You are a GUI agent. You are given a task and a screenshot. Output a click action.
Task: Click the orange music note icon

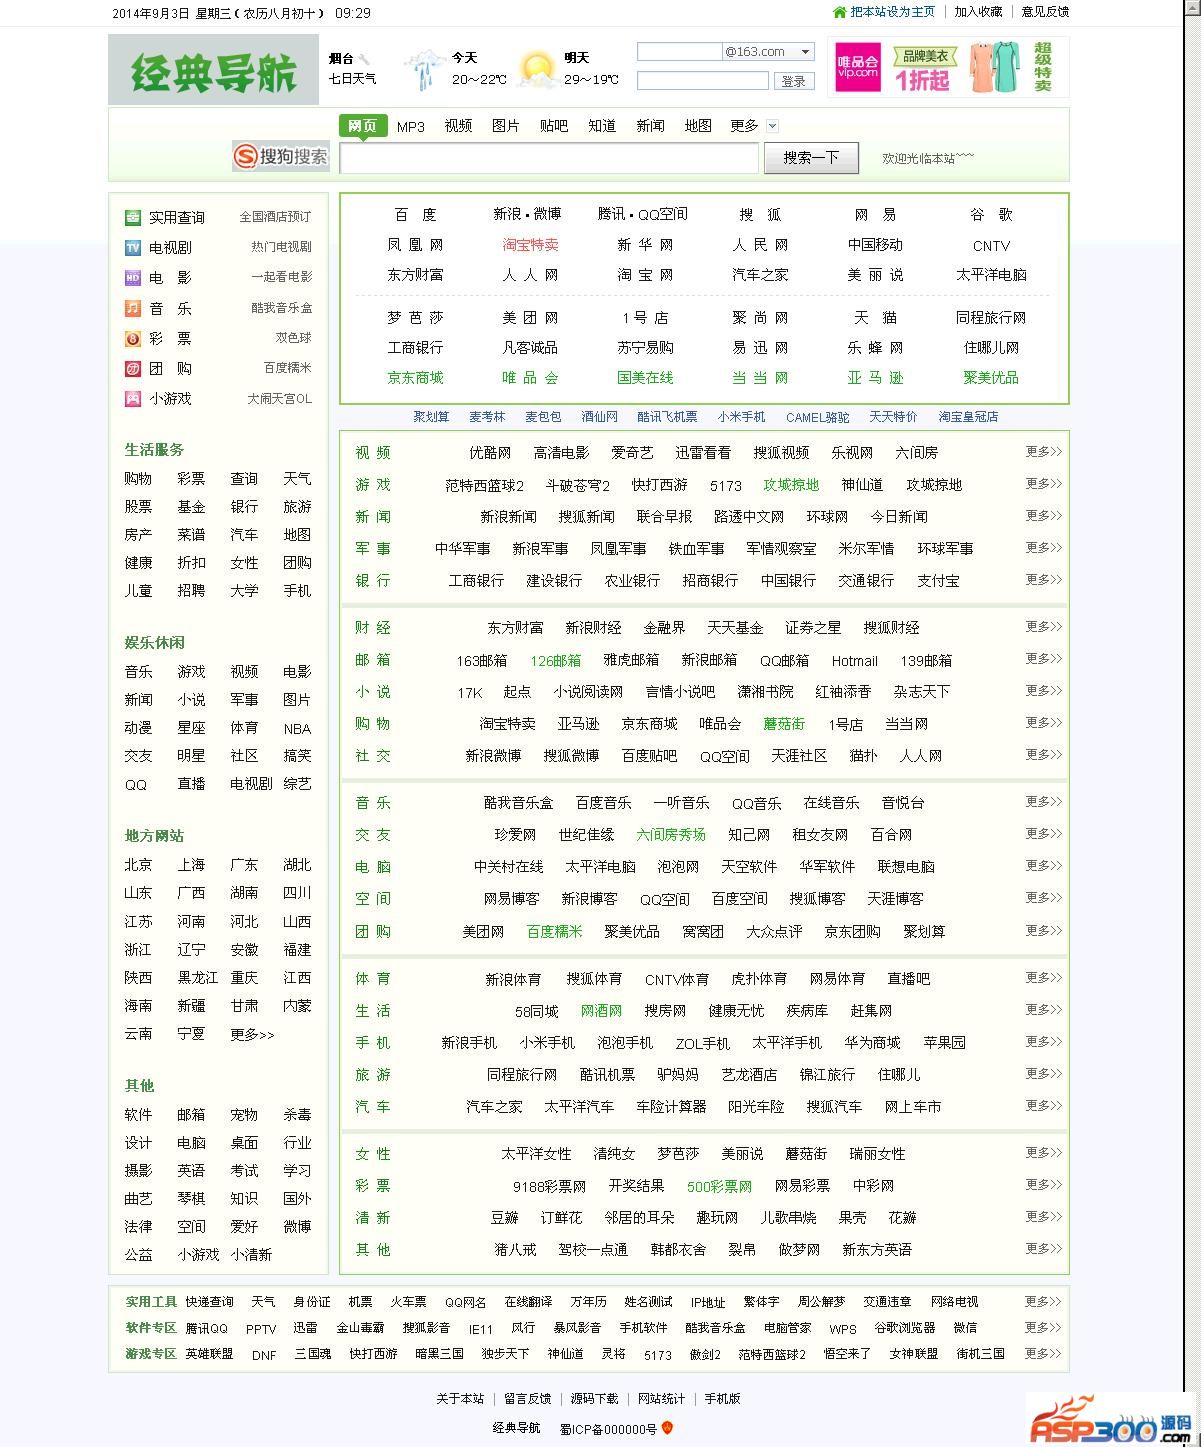[x=133, y=309]
